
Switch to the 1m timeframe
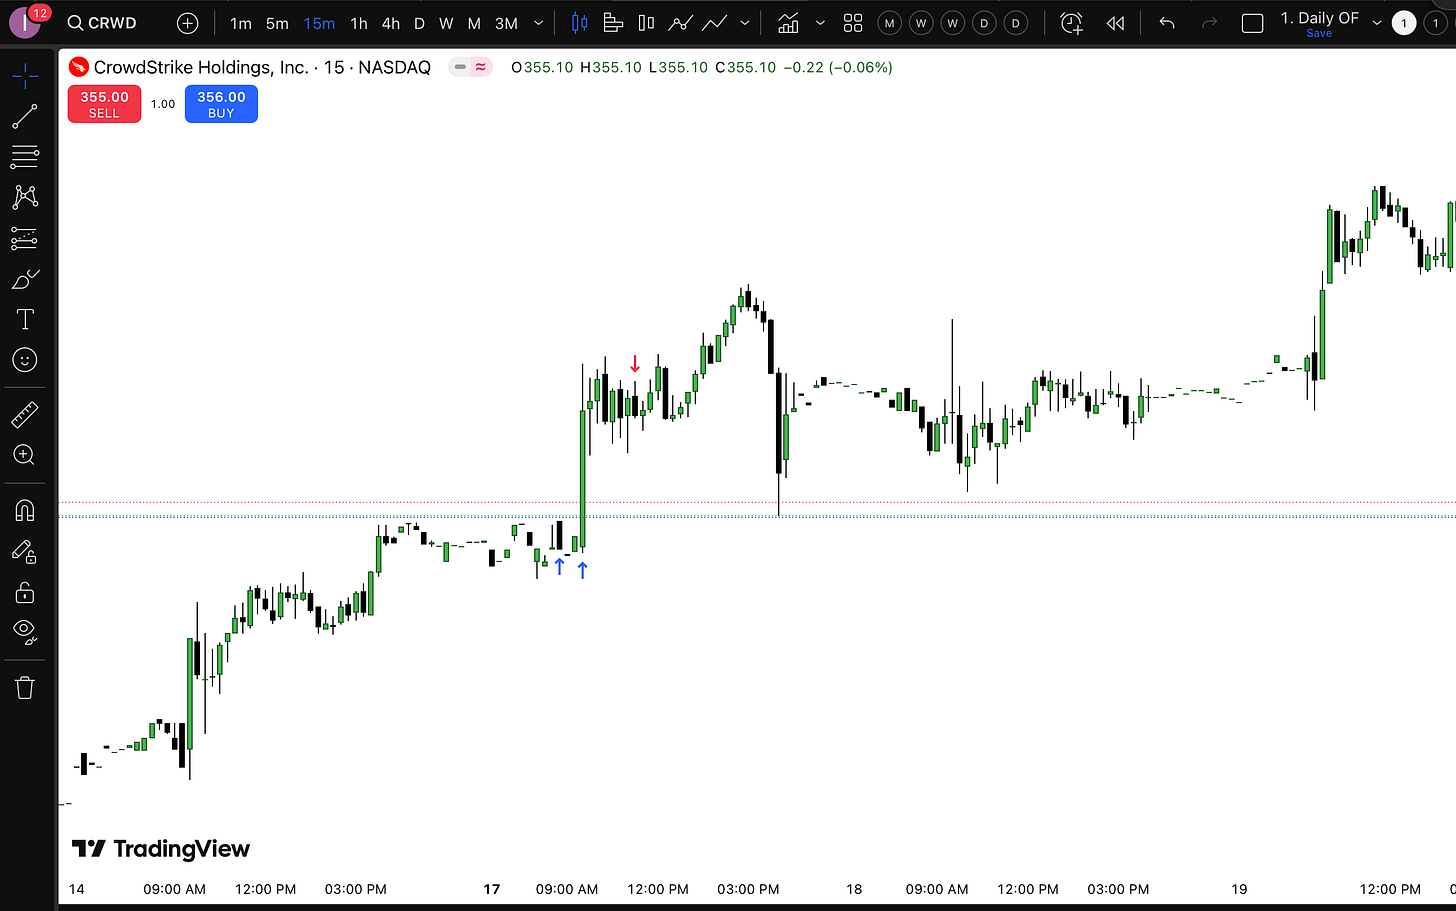(x=241, y=23)
